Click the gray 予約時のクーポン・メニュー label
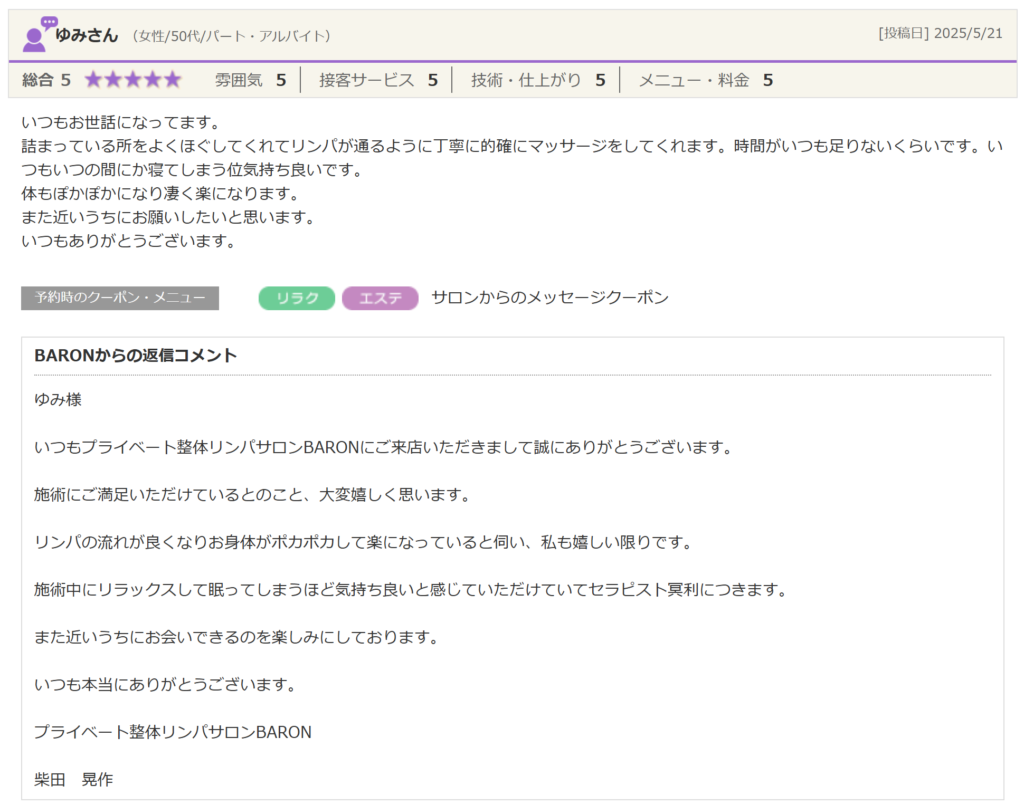This screenshot has width=1024, height=805. (120, 298)
